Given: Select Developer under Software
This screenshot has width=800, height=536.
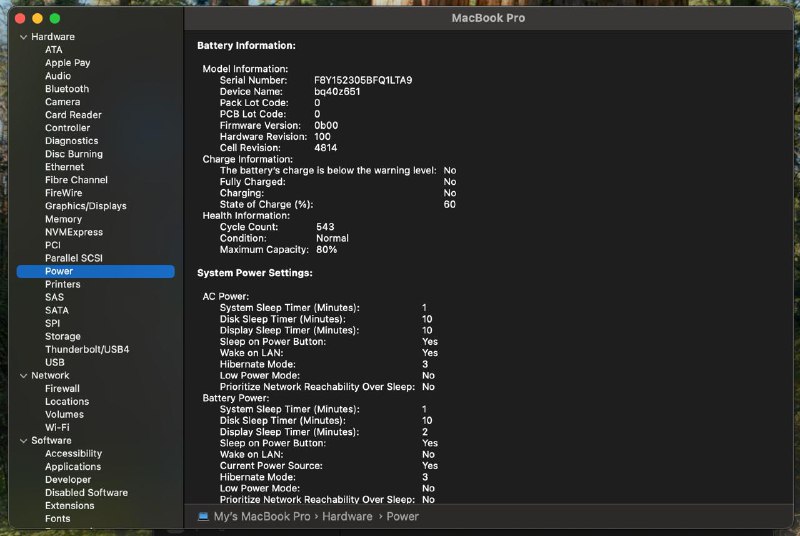Looking at the screenshot, I should click(68, 480).
